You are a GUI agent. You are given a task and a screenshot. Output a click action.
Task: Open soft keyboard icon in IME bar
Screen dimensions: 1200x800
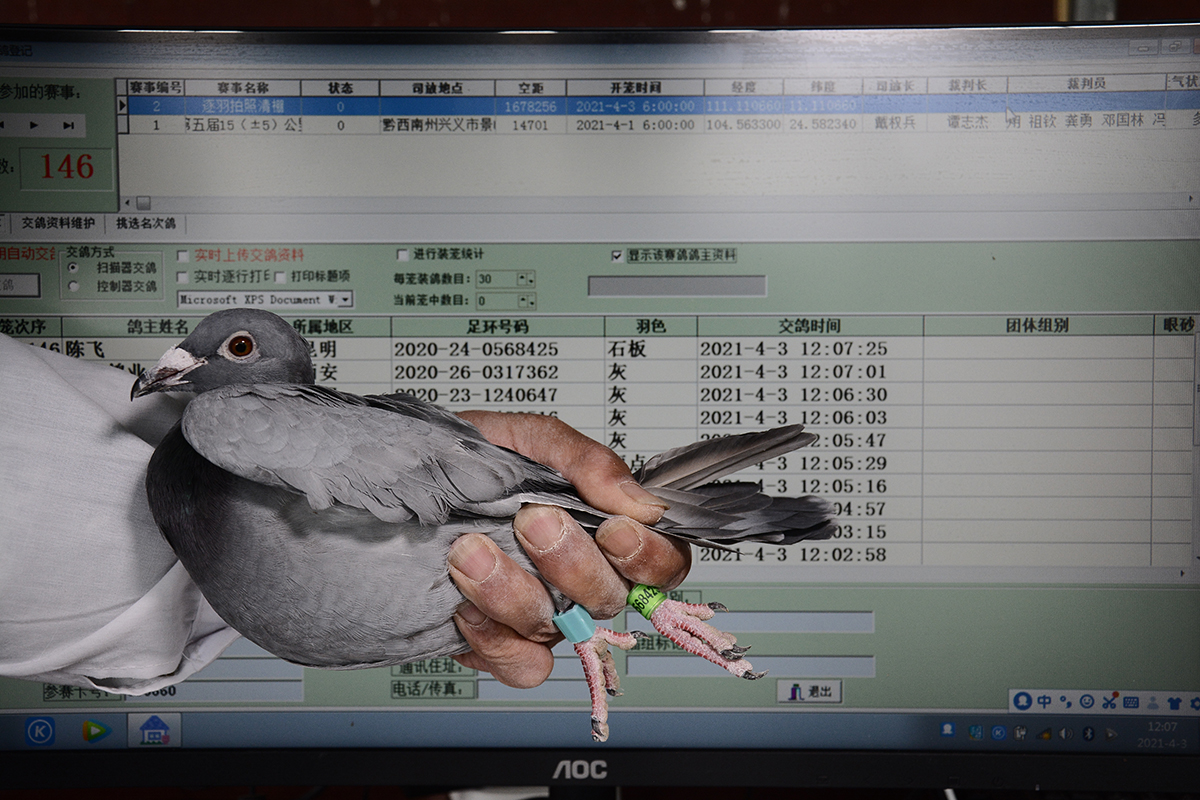pos(1131,701)
